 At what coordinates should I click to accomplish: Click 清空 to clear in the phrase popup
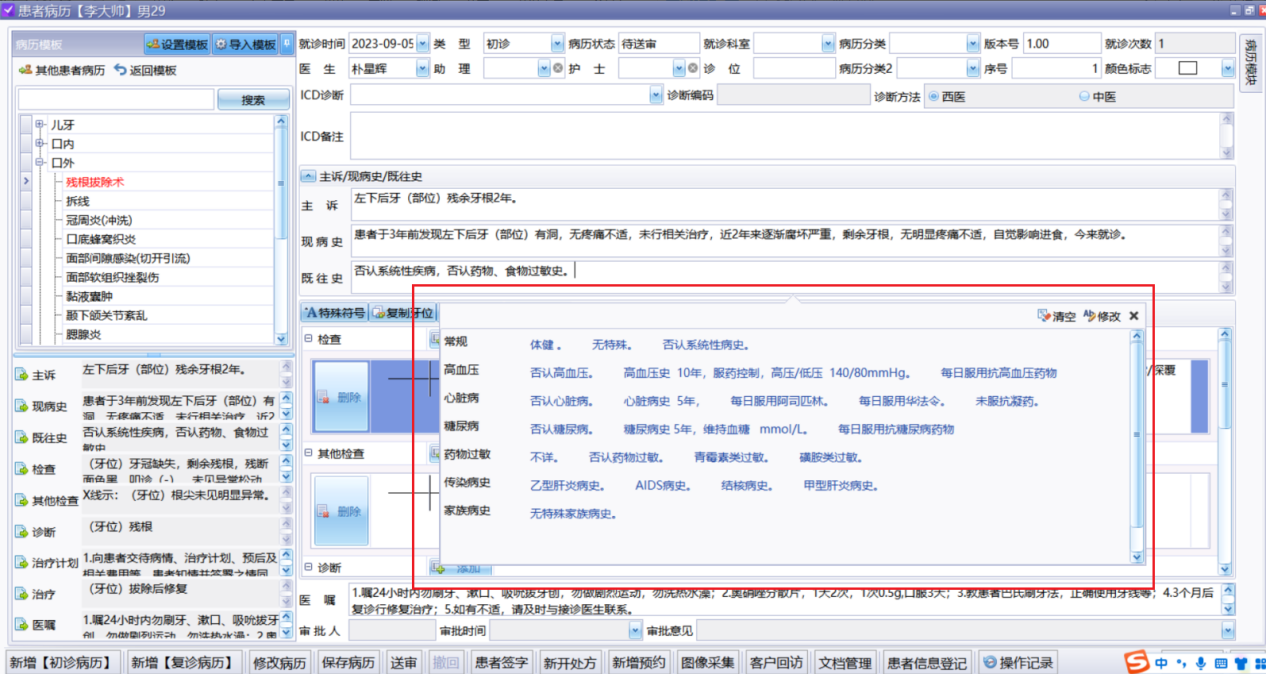tap(1056, 316)
